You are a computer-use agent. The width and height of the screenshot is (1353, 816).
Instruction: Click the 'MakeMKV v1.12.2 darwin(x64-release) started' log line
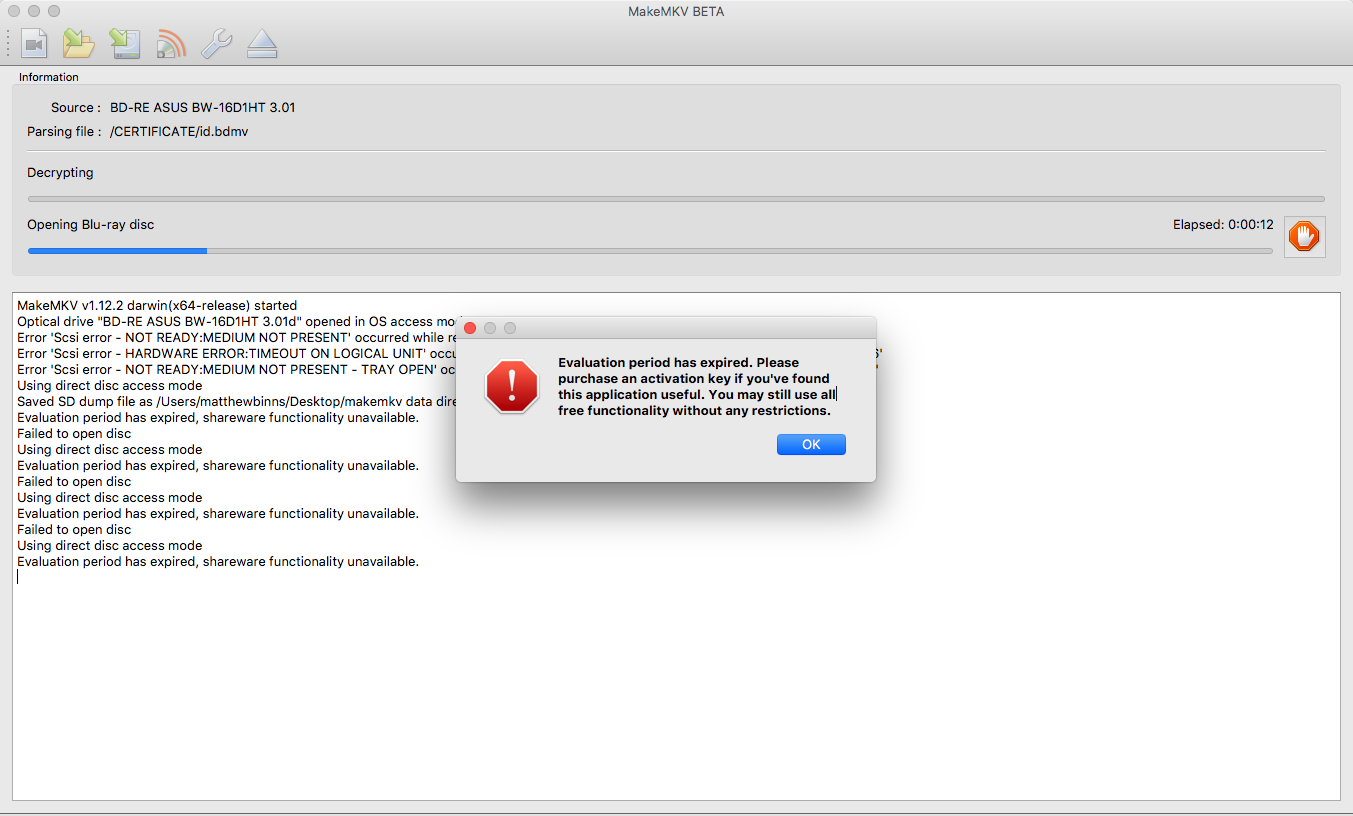(x=157, y=306)
